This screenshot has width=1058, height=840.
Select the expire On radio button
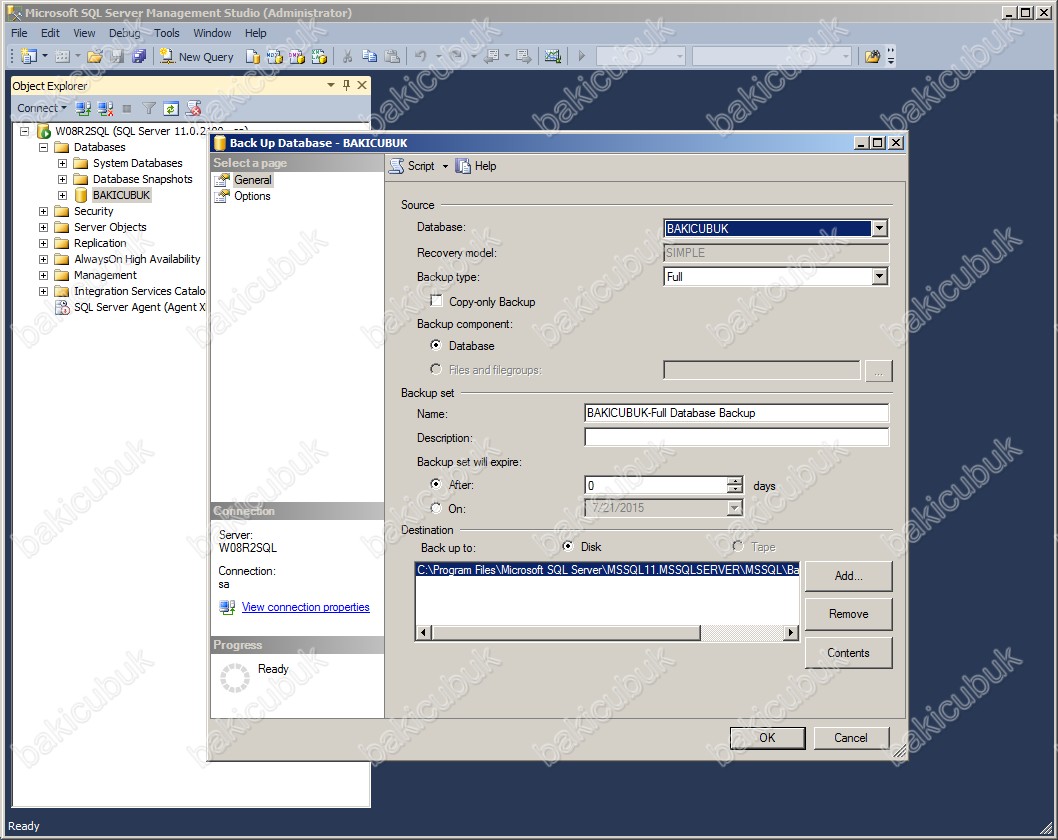point(437,508)
